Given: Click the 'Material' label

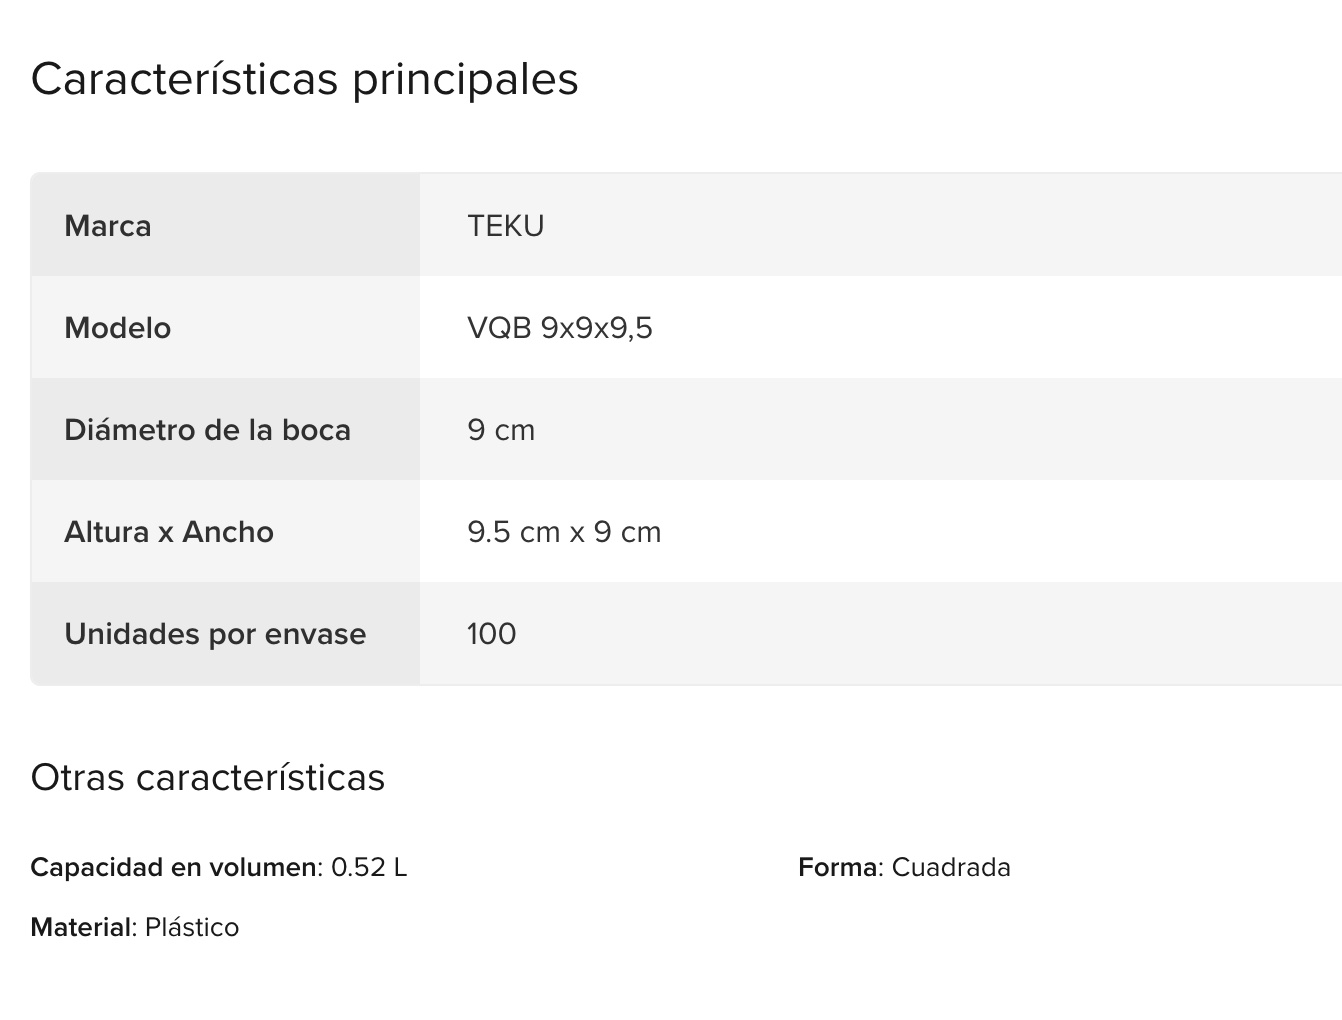Looking at the screenshot, I should click(x=81, y=927).
